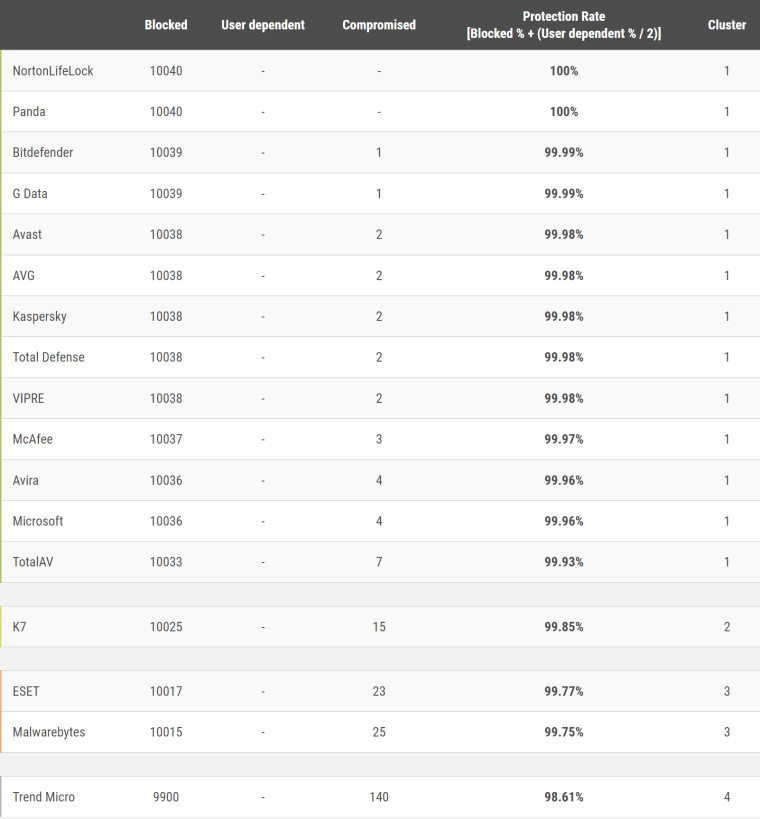Click the Total Defense row label

coord(49,358)
